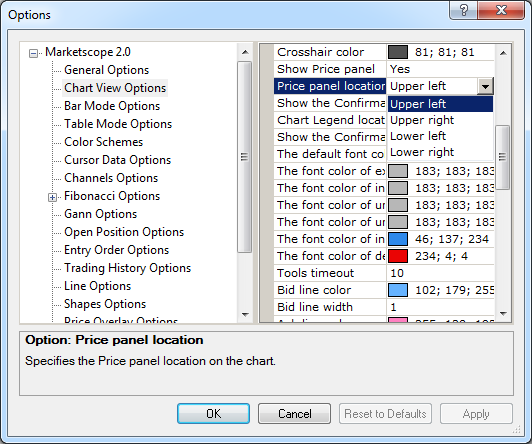Screen dimensions: 532x444
Task: Choose Upper left in the dropdown list
Action: (x=440, y=104)
